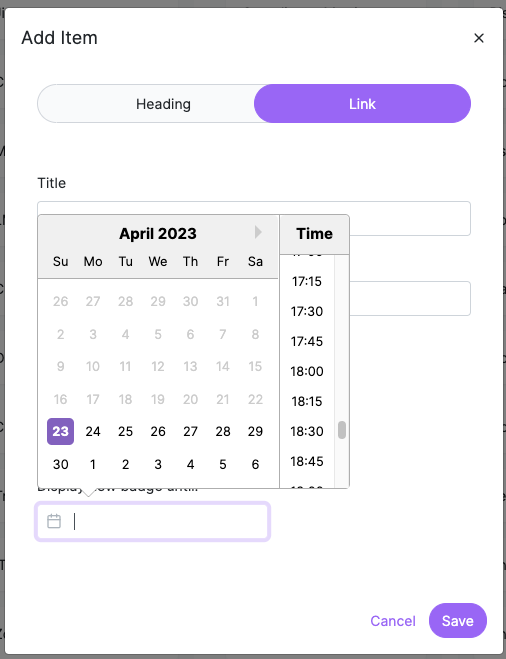Cancel adding the item
Image resolution: width=506 pixels, height=659 pixels.
click(x=393, y=621)
